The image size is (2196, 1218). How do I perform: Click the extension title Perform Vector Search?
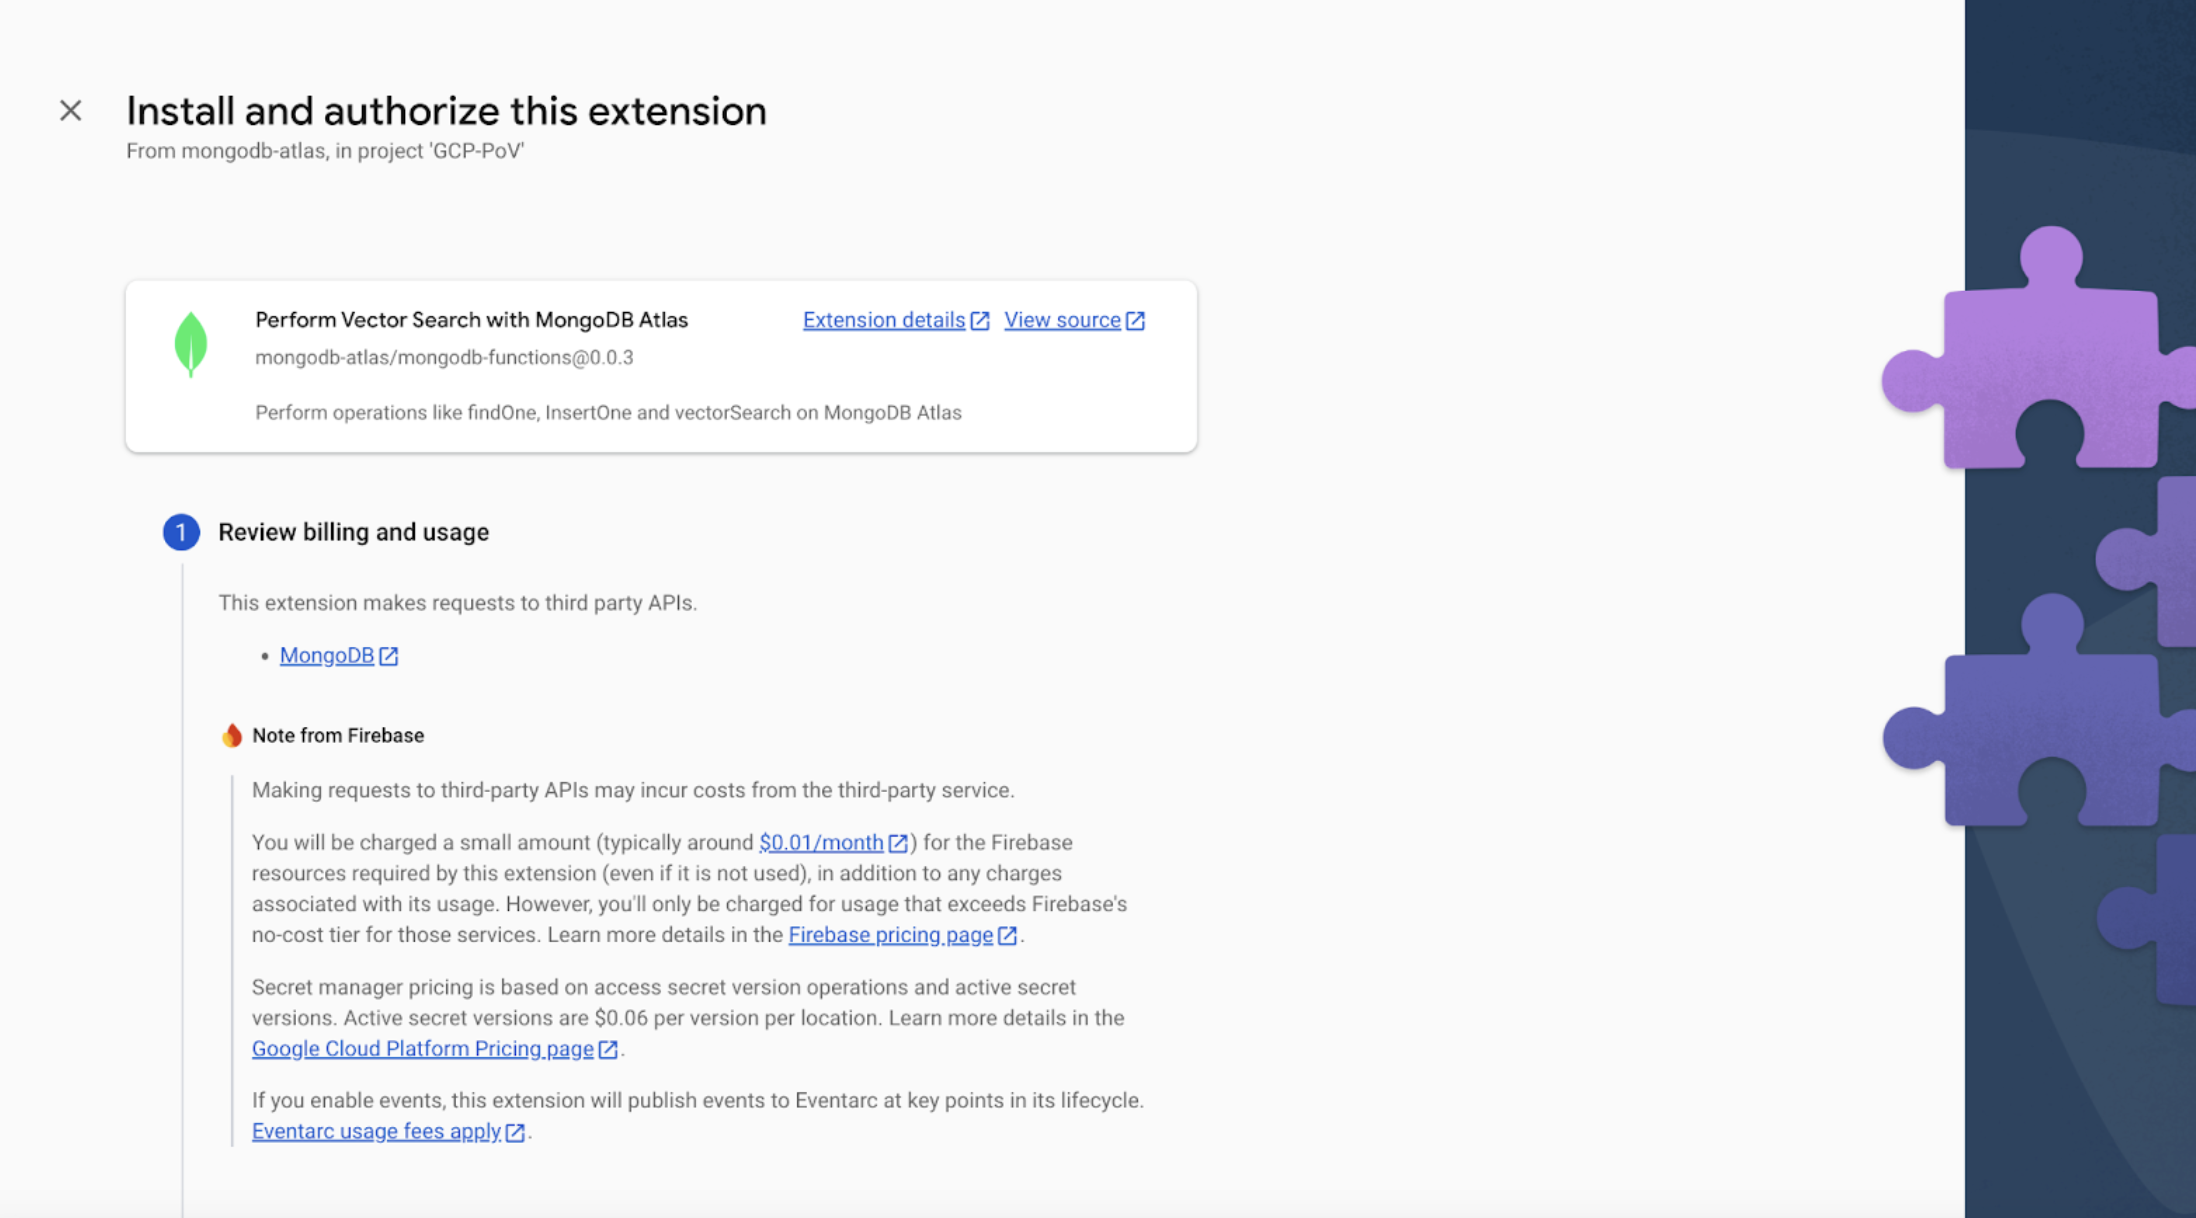[x=471, y=320]
